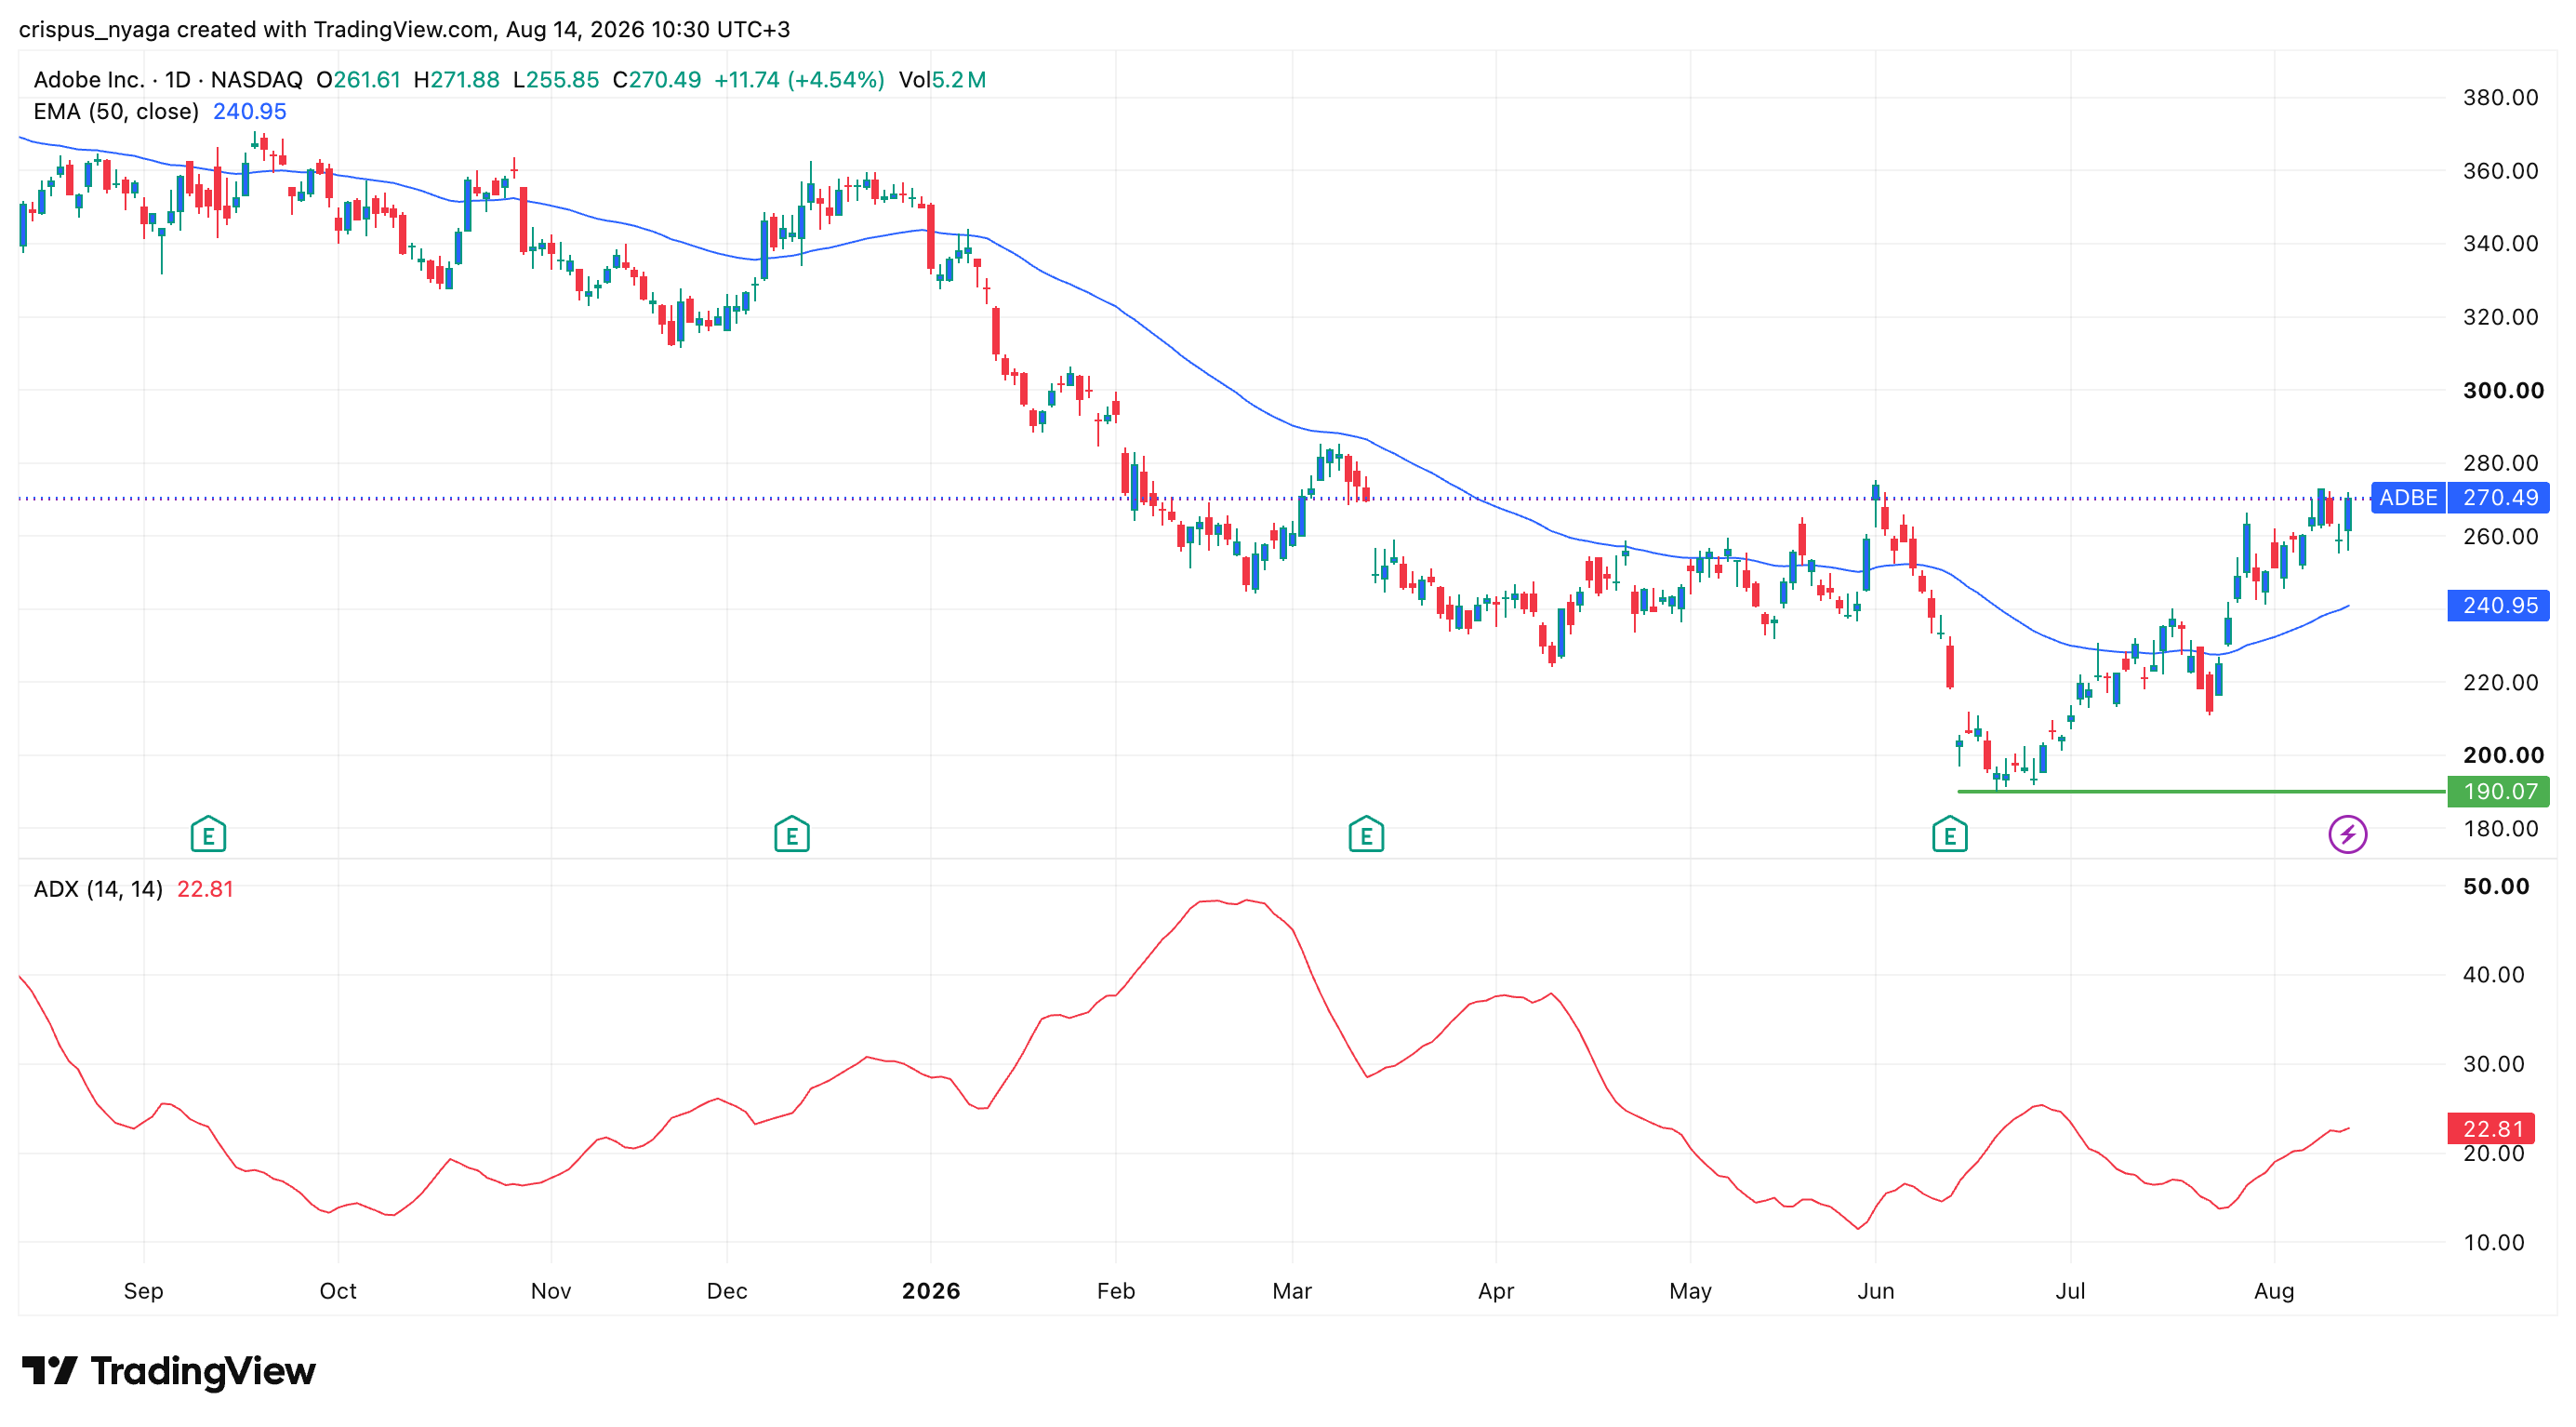This screenshot has width=2576, height=1427.
Task: Select "Dec" on the time axis
Action: (727, 1291)
